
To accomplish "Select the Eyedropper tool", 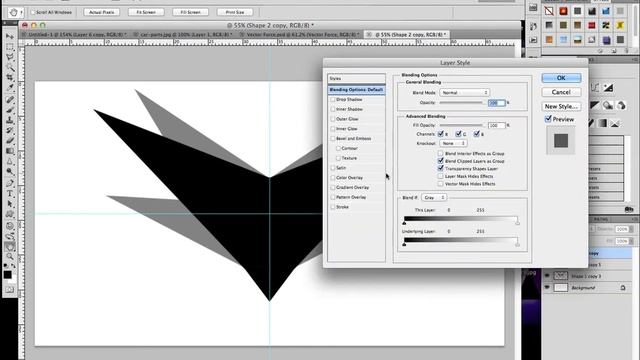I will pos(10,87).
